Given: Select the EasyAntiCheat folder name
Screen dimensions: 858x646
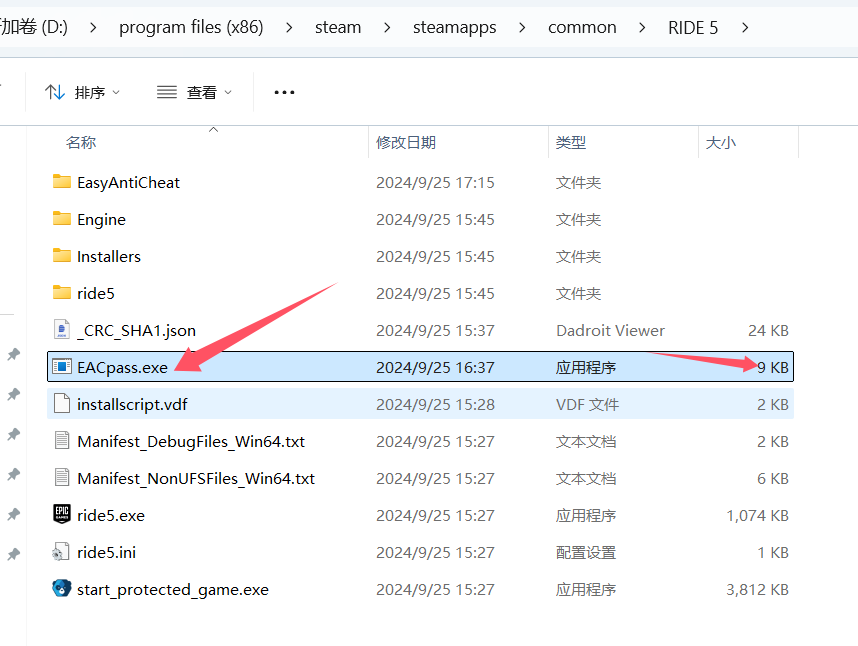Looking at the screenshot, I should tap(128, 182).
